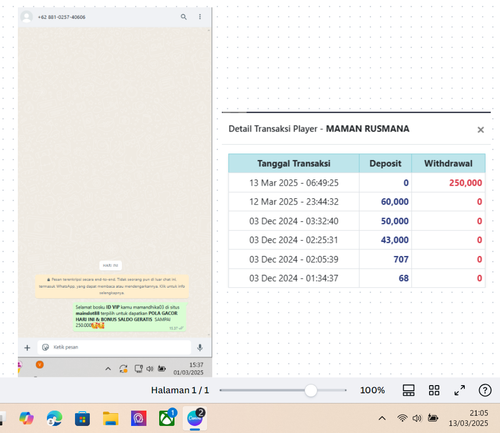The image size is (500, 433).
Task: Open the help question mark button
Action: [485, 390]
